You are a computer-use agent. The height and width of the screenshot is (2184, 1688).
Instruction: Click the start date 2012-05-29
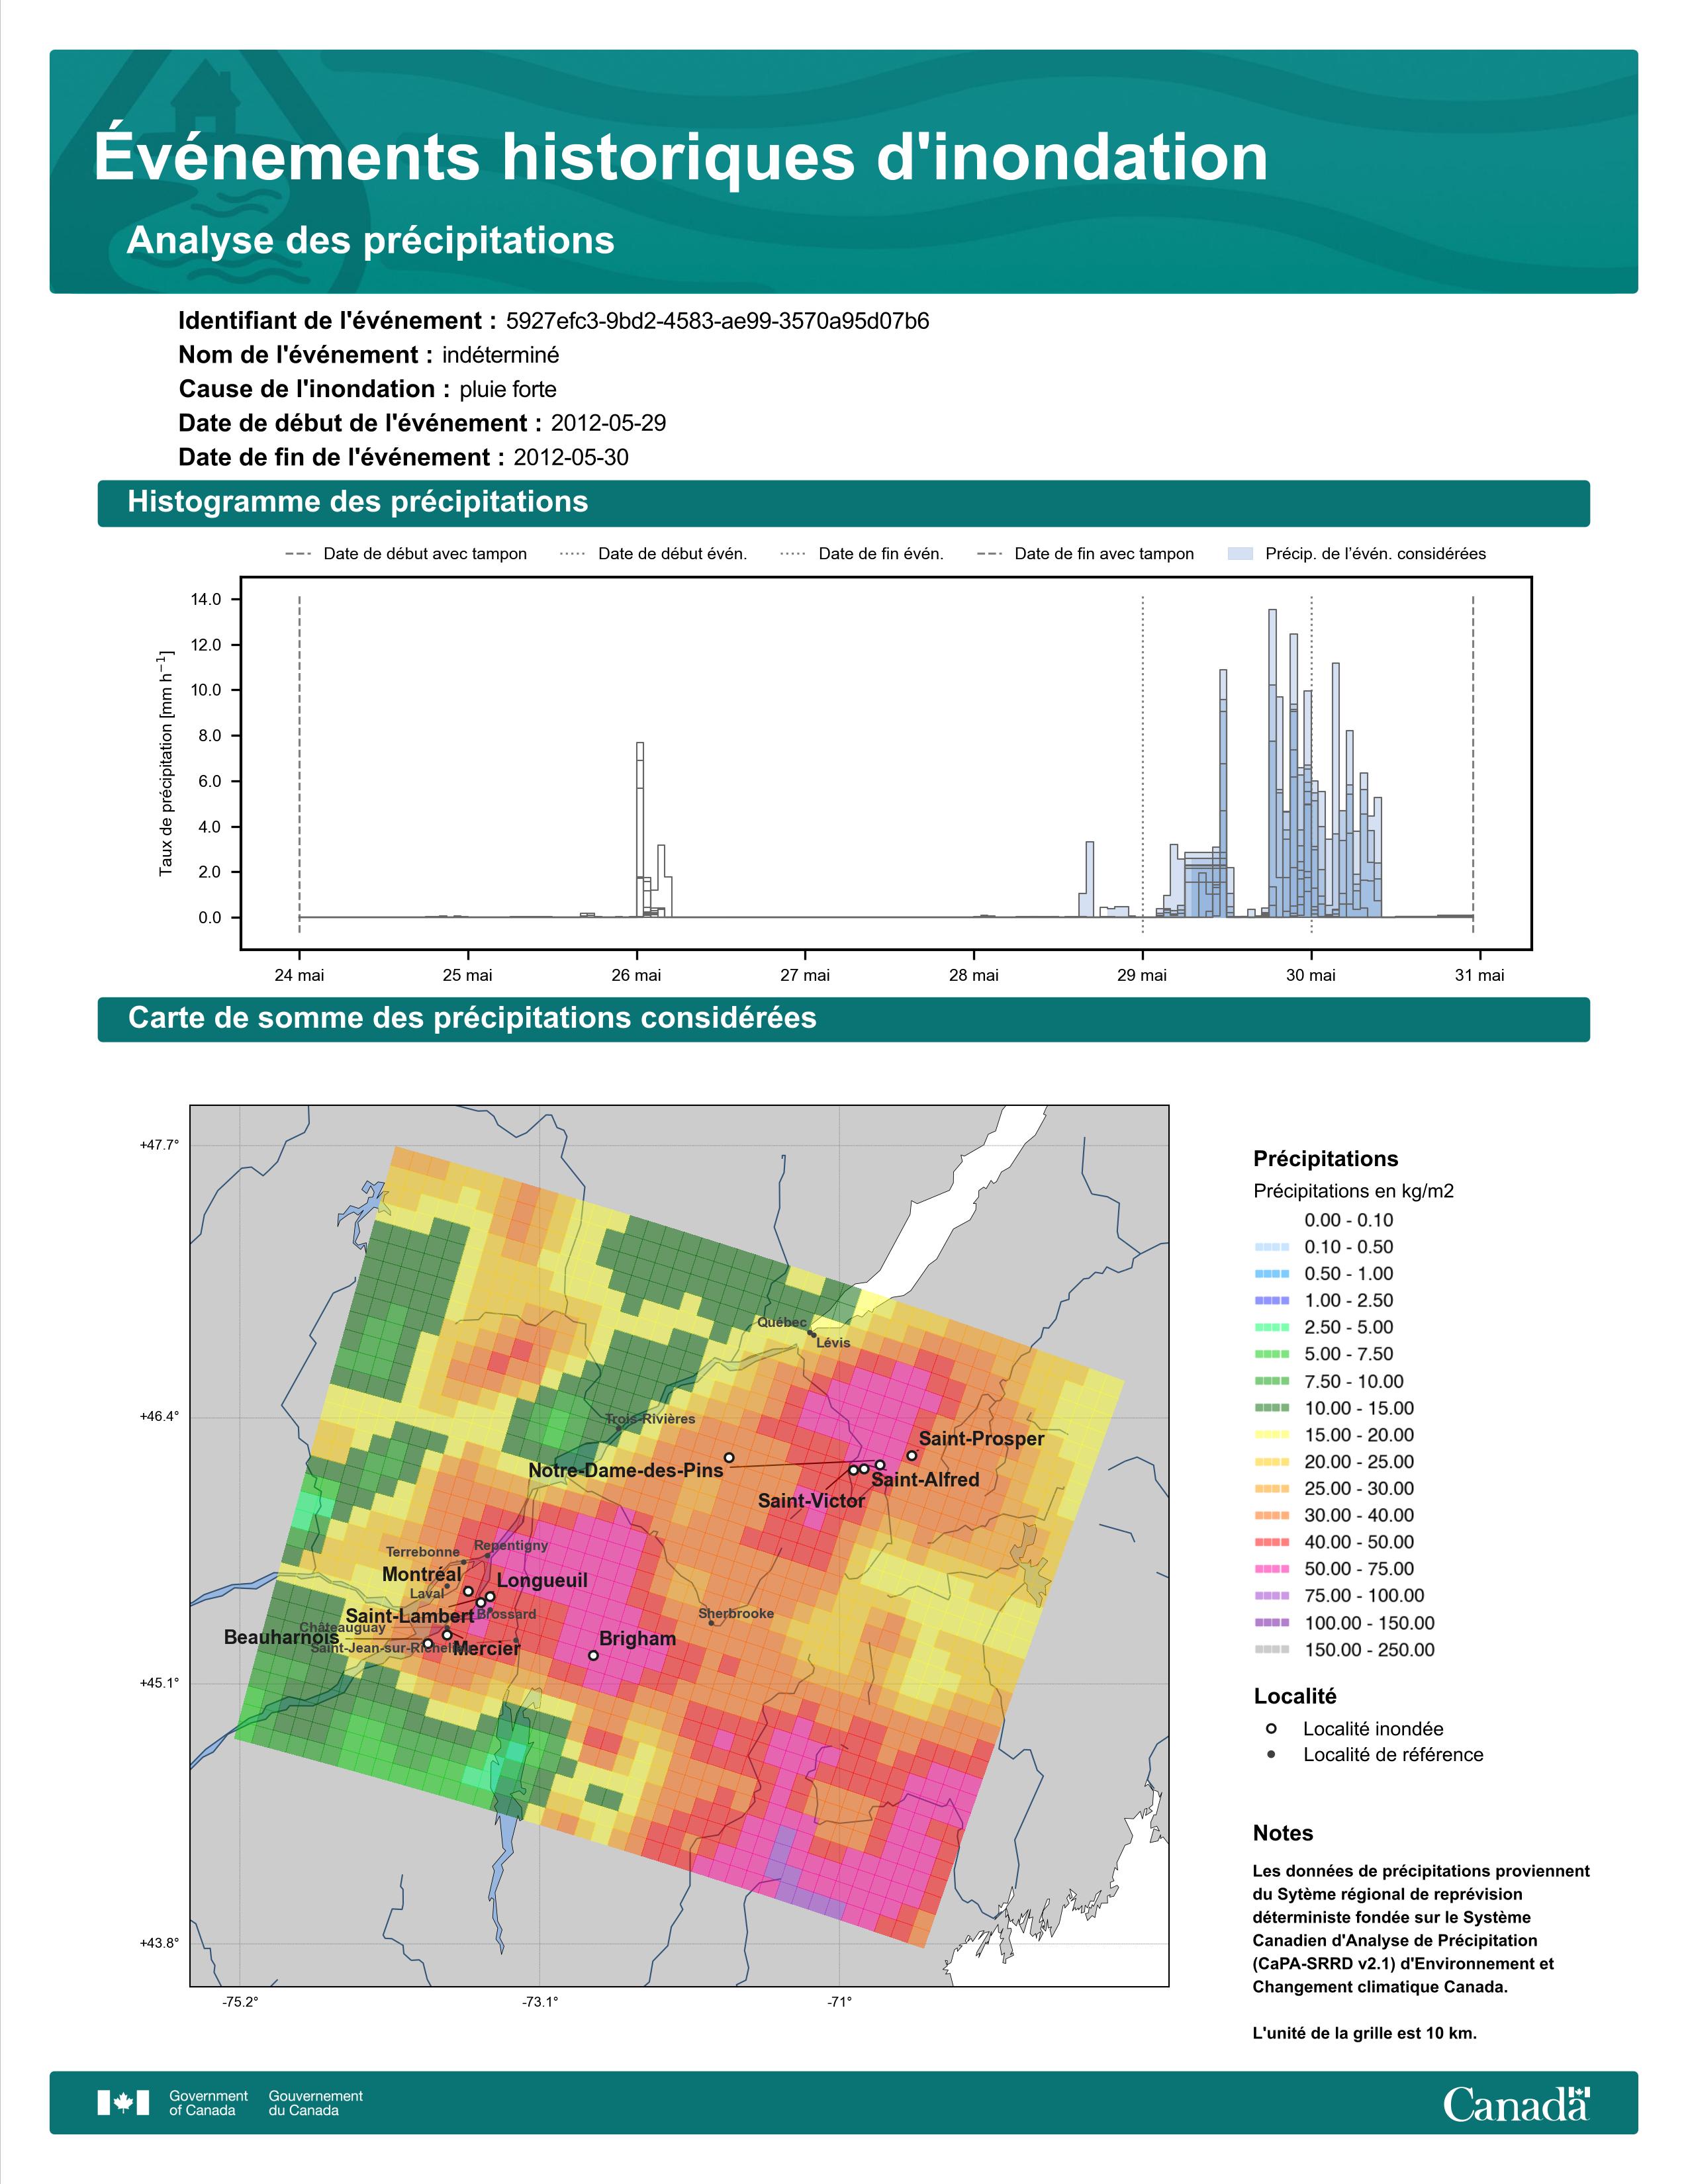(608, 423)
